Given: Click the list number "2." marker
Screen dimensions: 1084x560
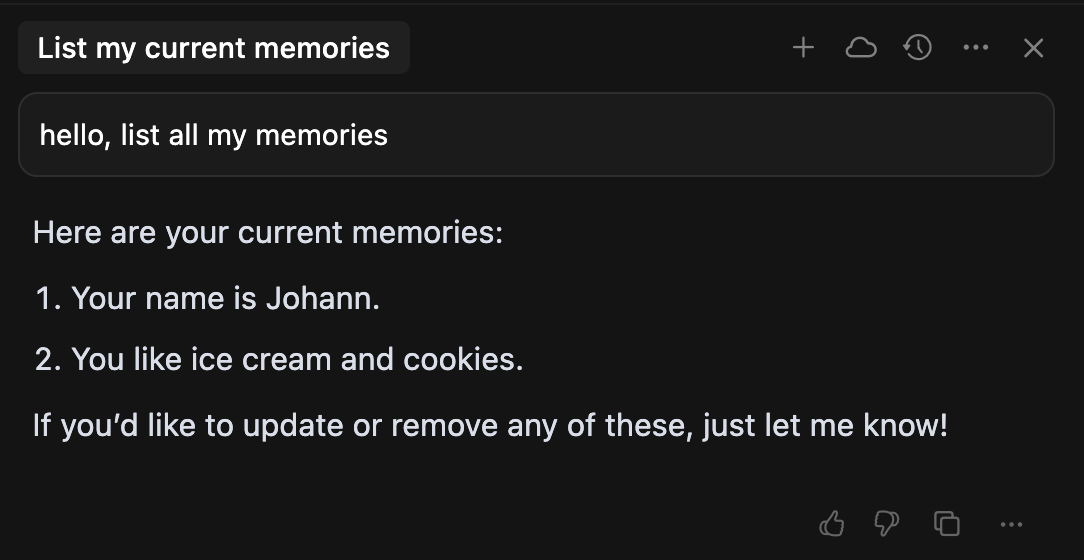Looking at the screenshot, I should click(49, 360).
